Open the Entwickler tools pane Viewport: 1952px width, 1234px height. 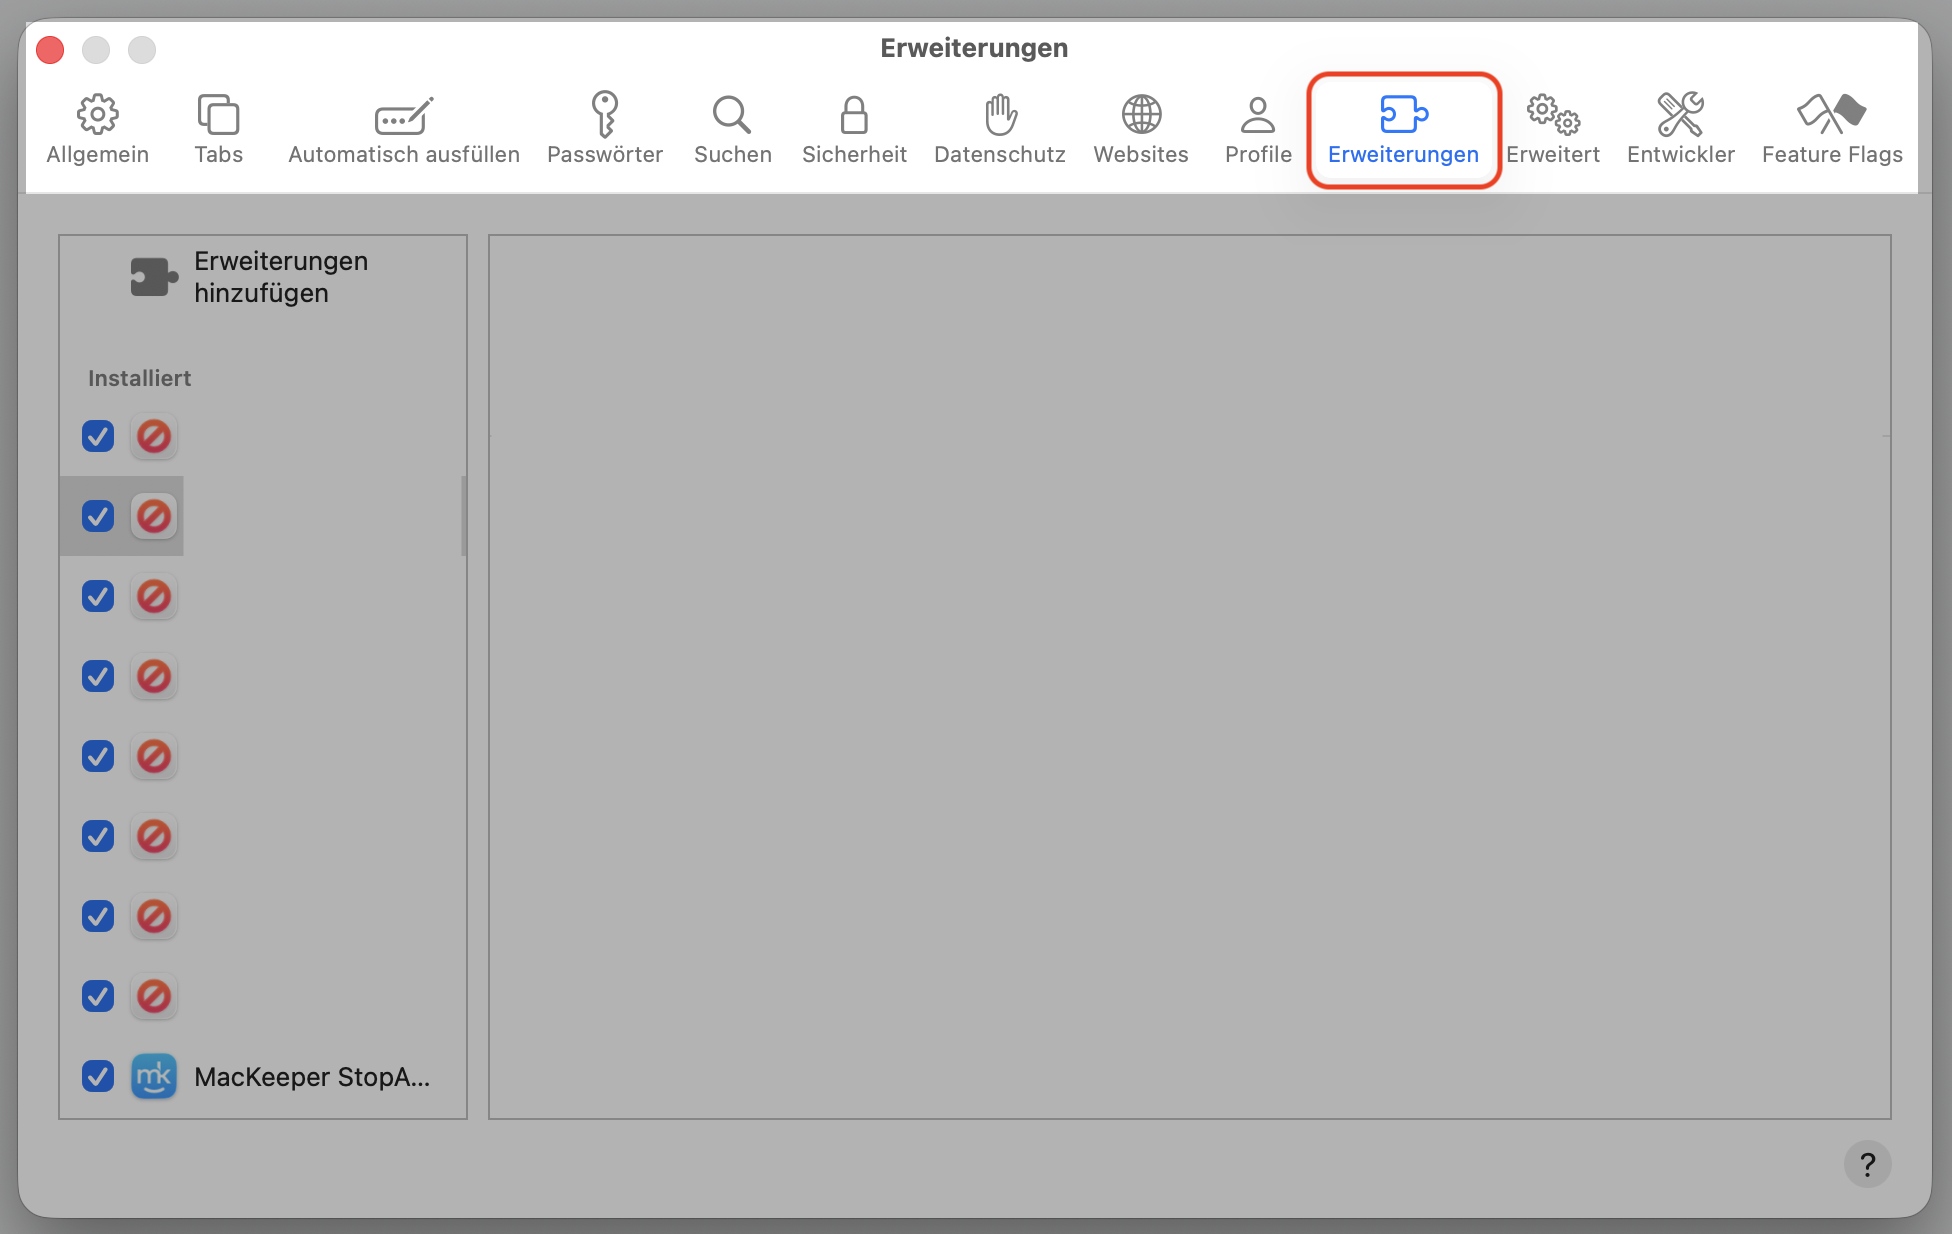click(x=1680, y=130)
